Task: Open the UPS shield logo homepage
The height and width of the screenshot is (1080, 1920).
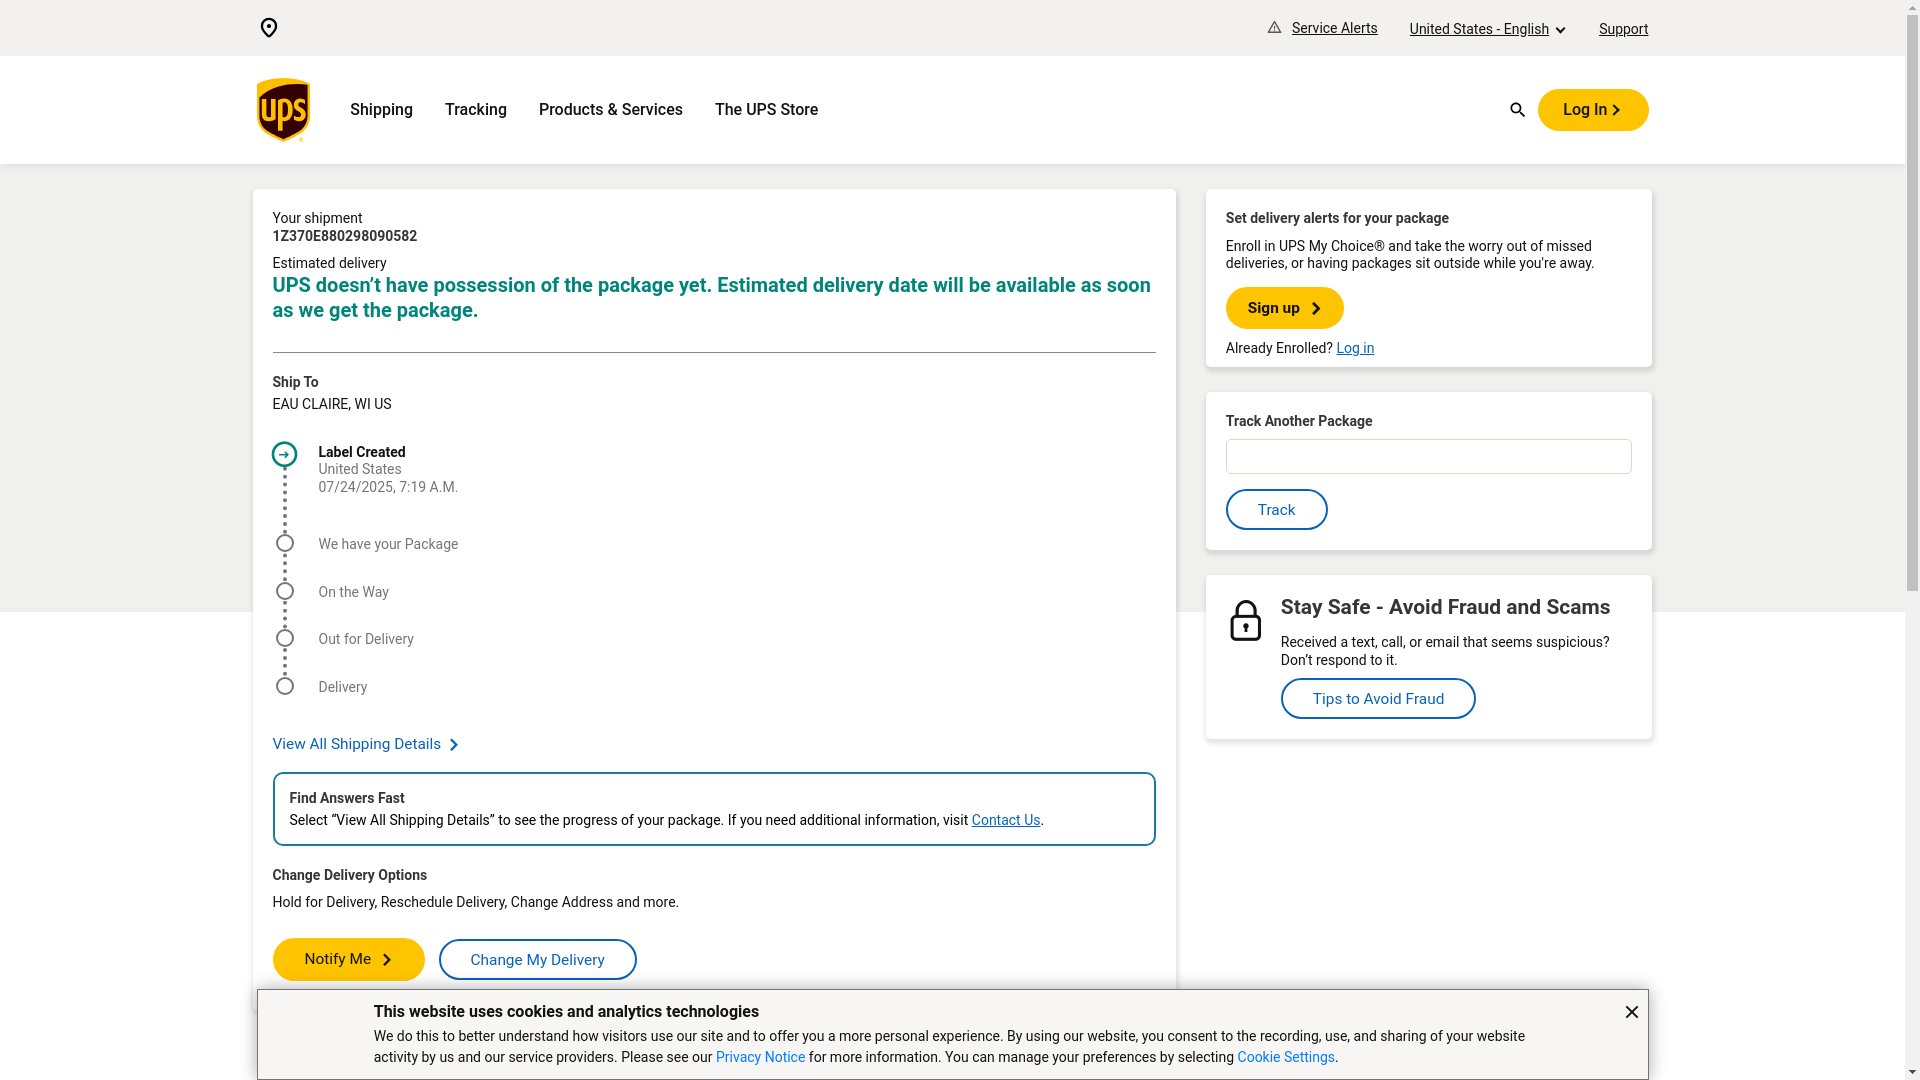Action: (x=283, y=110)
